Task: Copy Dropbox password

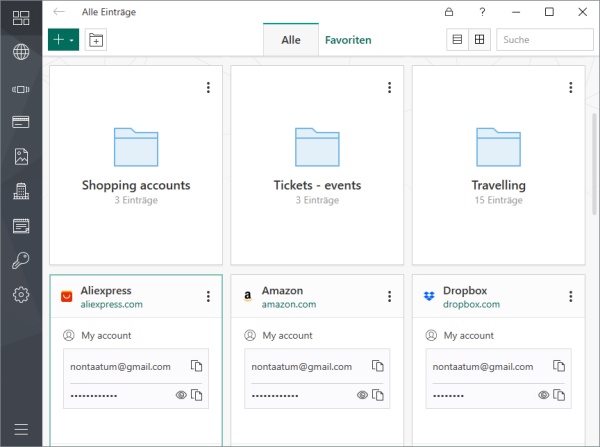Action: pos(559,395)
